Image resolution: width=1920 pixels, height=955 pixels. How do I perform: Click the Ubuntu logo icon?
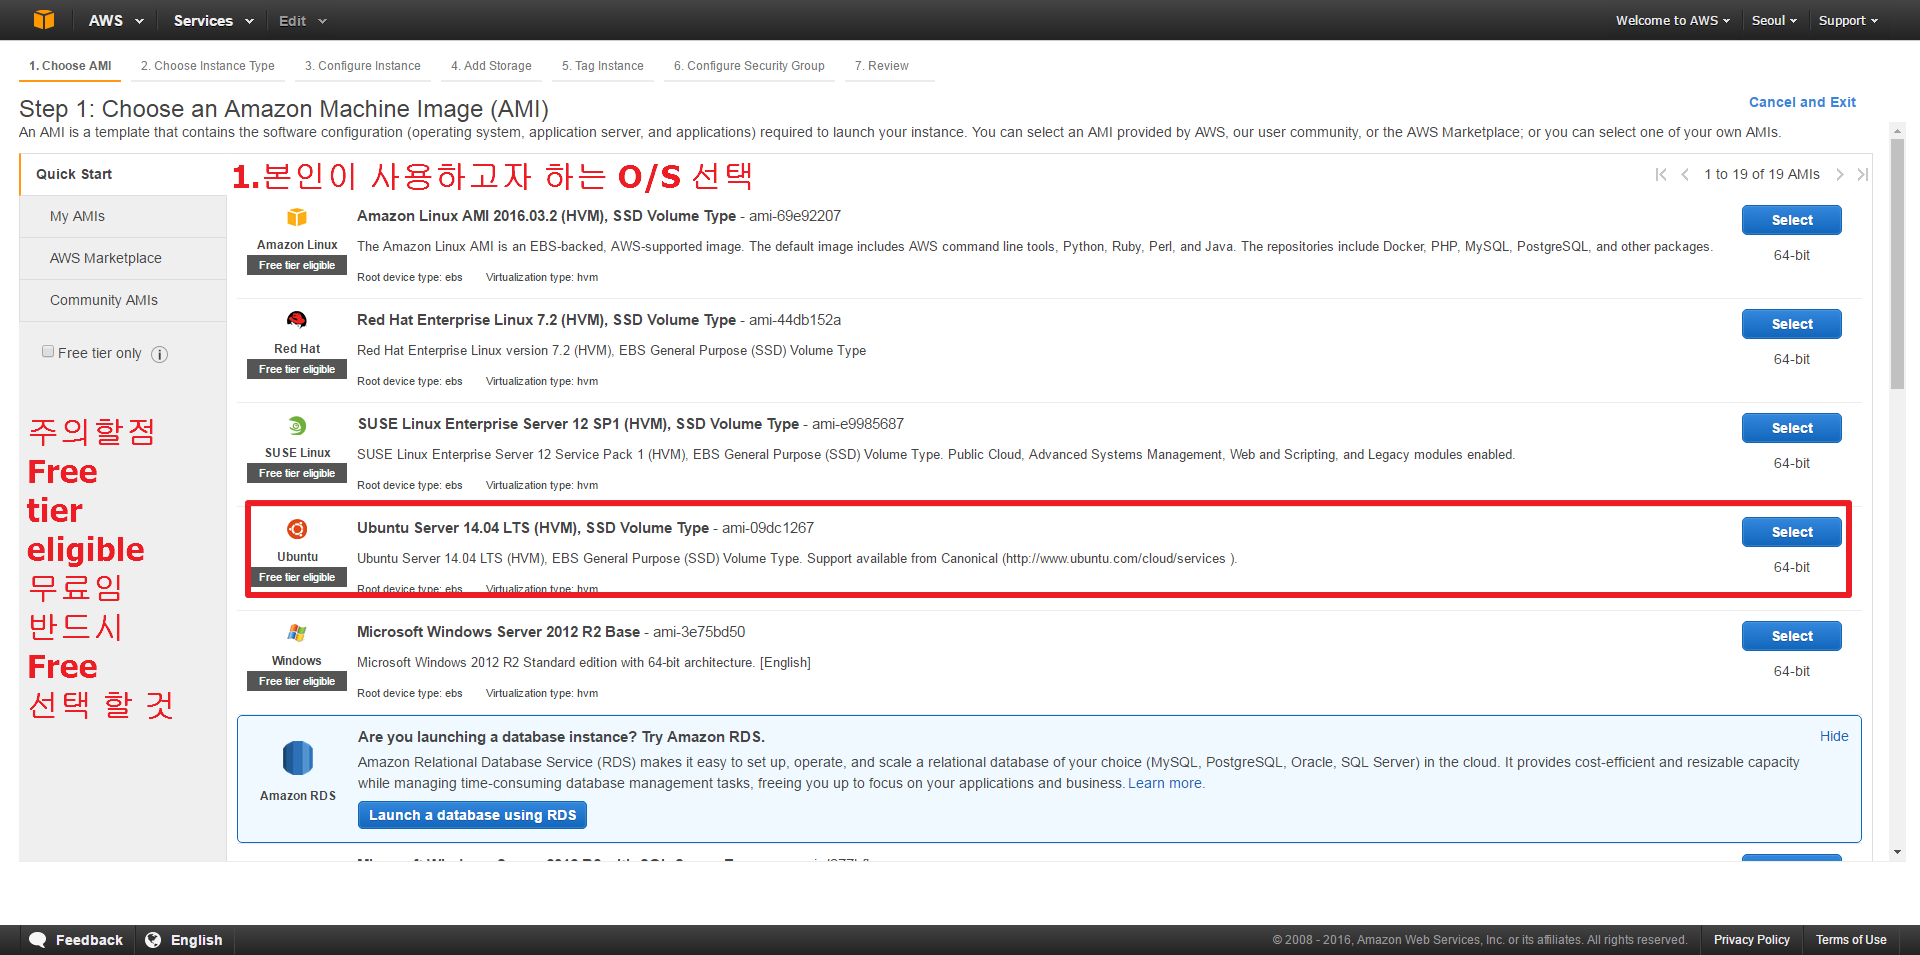click(297, 529)
